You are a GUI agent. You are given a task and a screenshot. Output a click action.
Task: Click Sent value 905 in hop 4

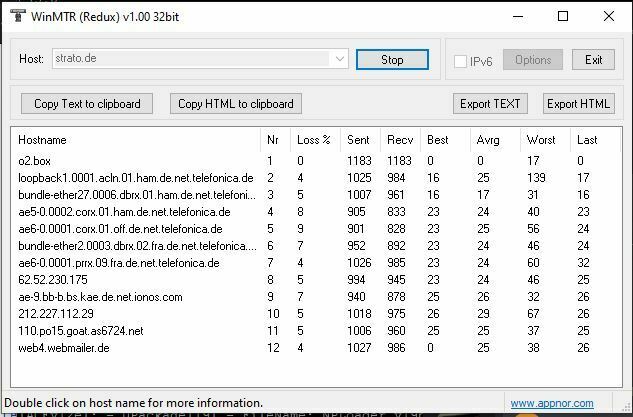pos(356,212)
